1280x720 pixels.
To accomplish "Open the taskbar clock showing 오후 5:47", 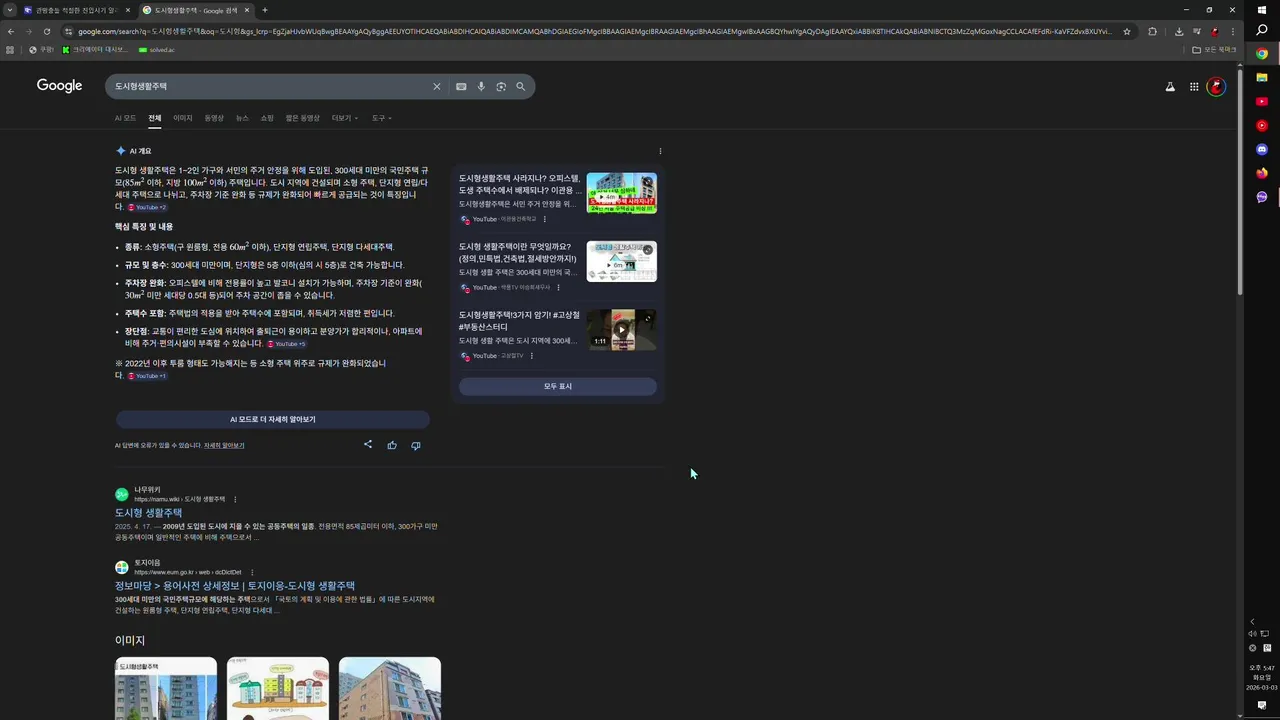I will click(1262, 677).
